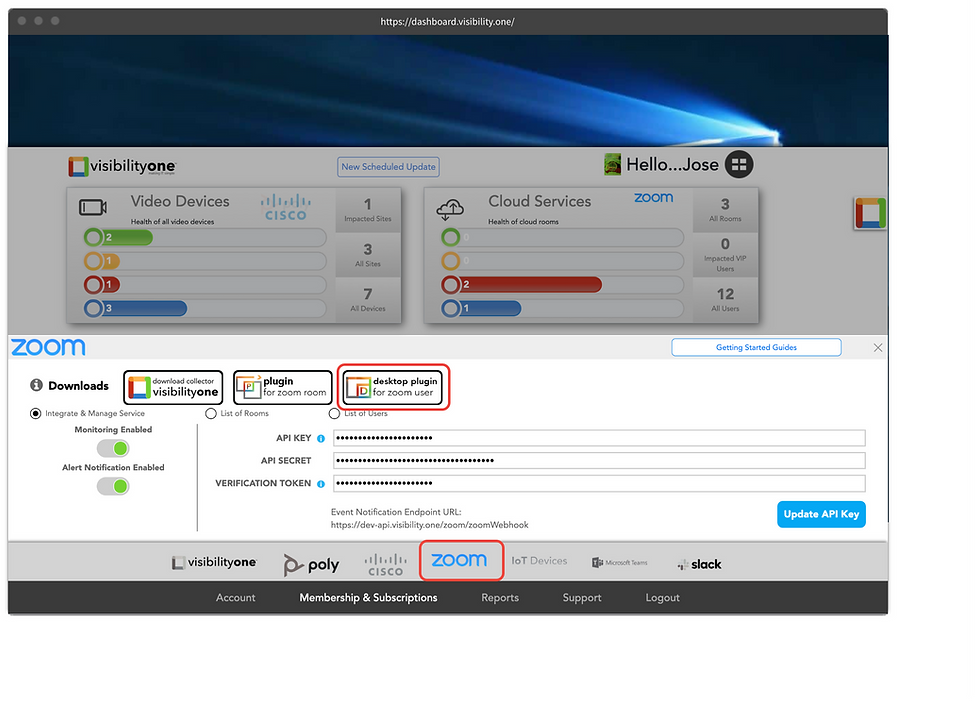Switch to IoT Devices tab

(539, 561)
